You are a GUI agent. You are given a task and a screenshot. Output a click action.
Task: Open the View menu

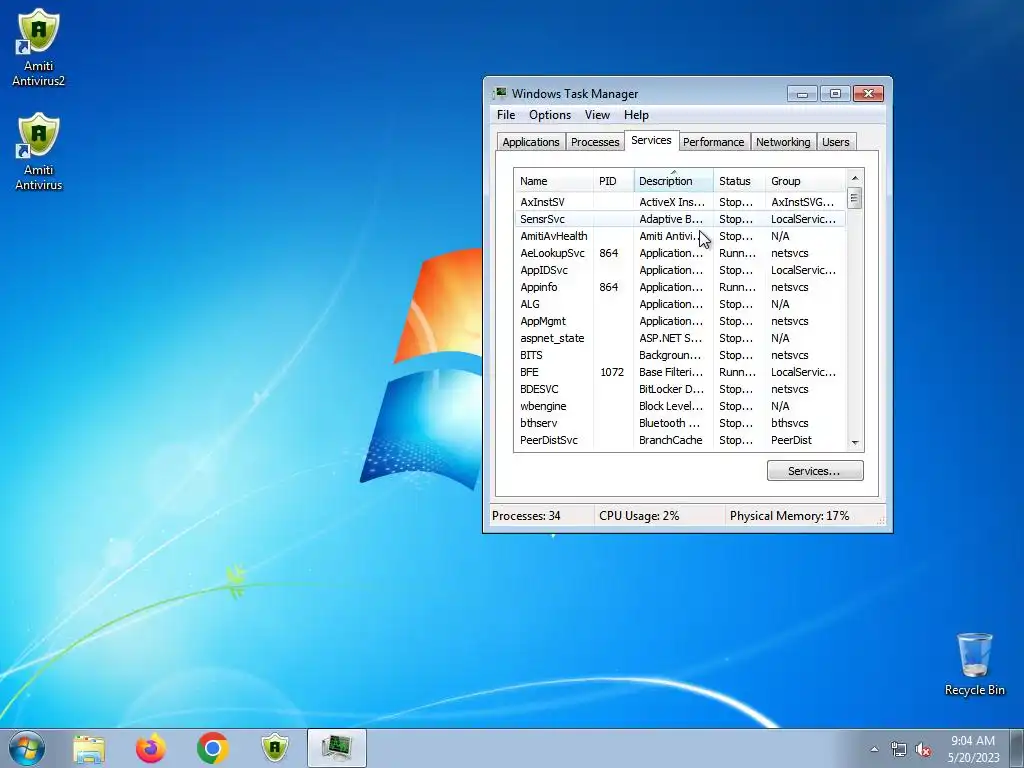pos(597,115)
